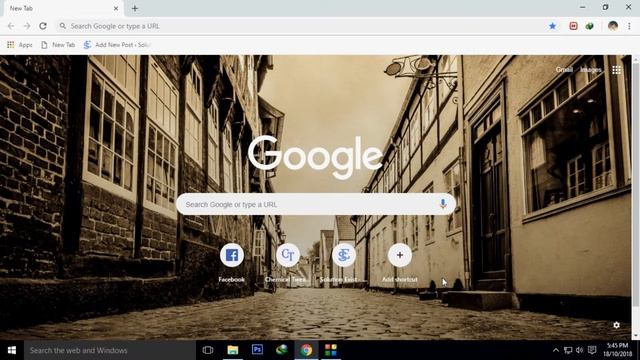Open the green extension icon in toolbar
Image resolution: width=640 pixels, height=360 pixels.
589,26
